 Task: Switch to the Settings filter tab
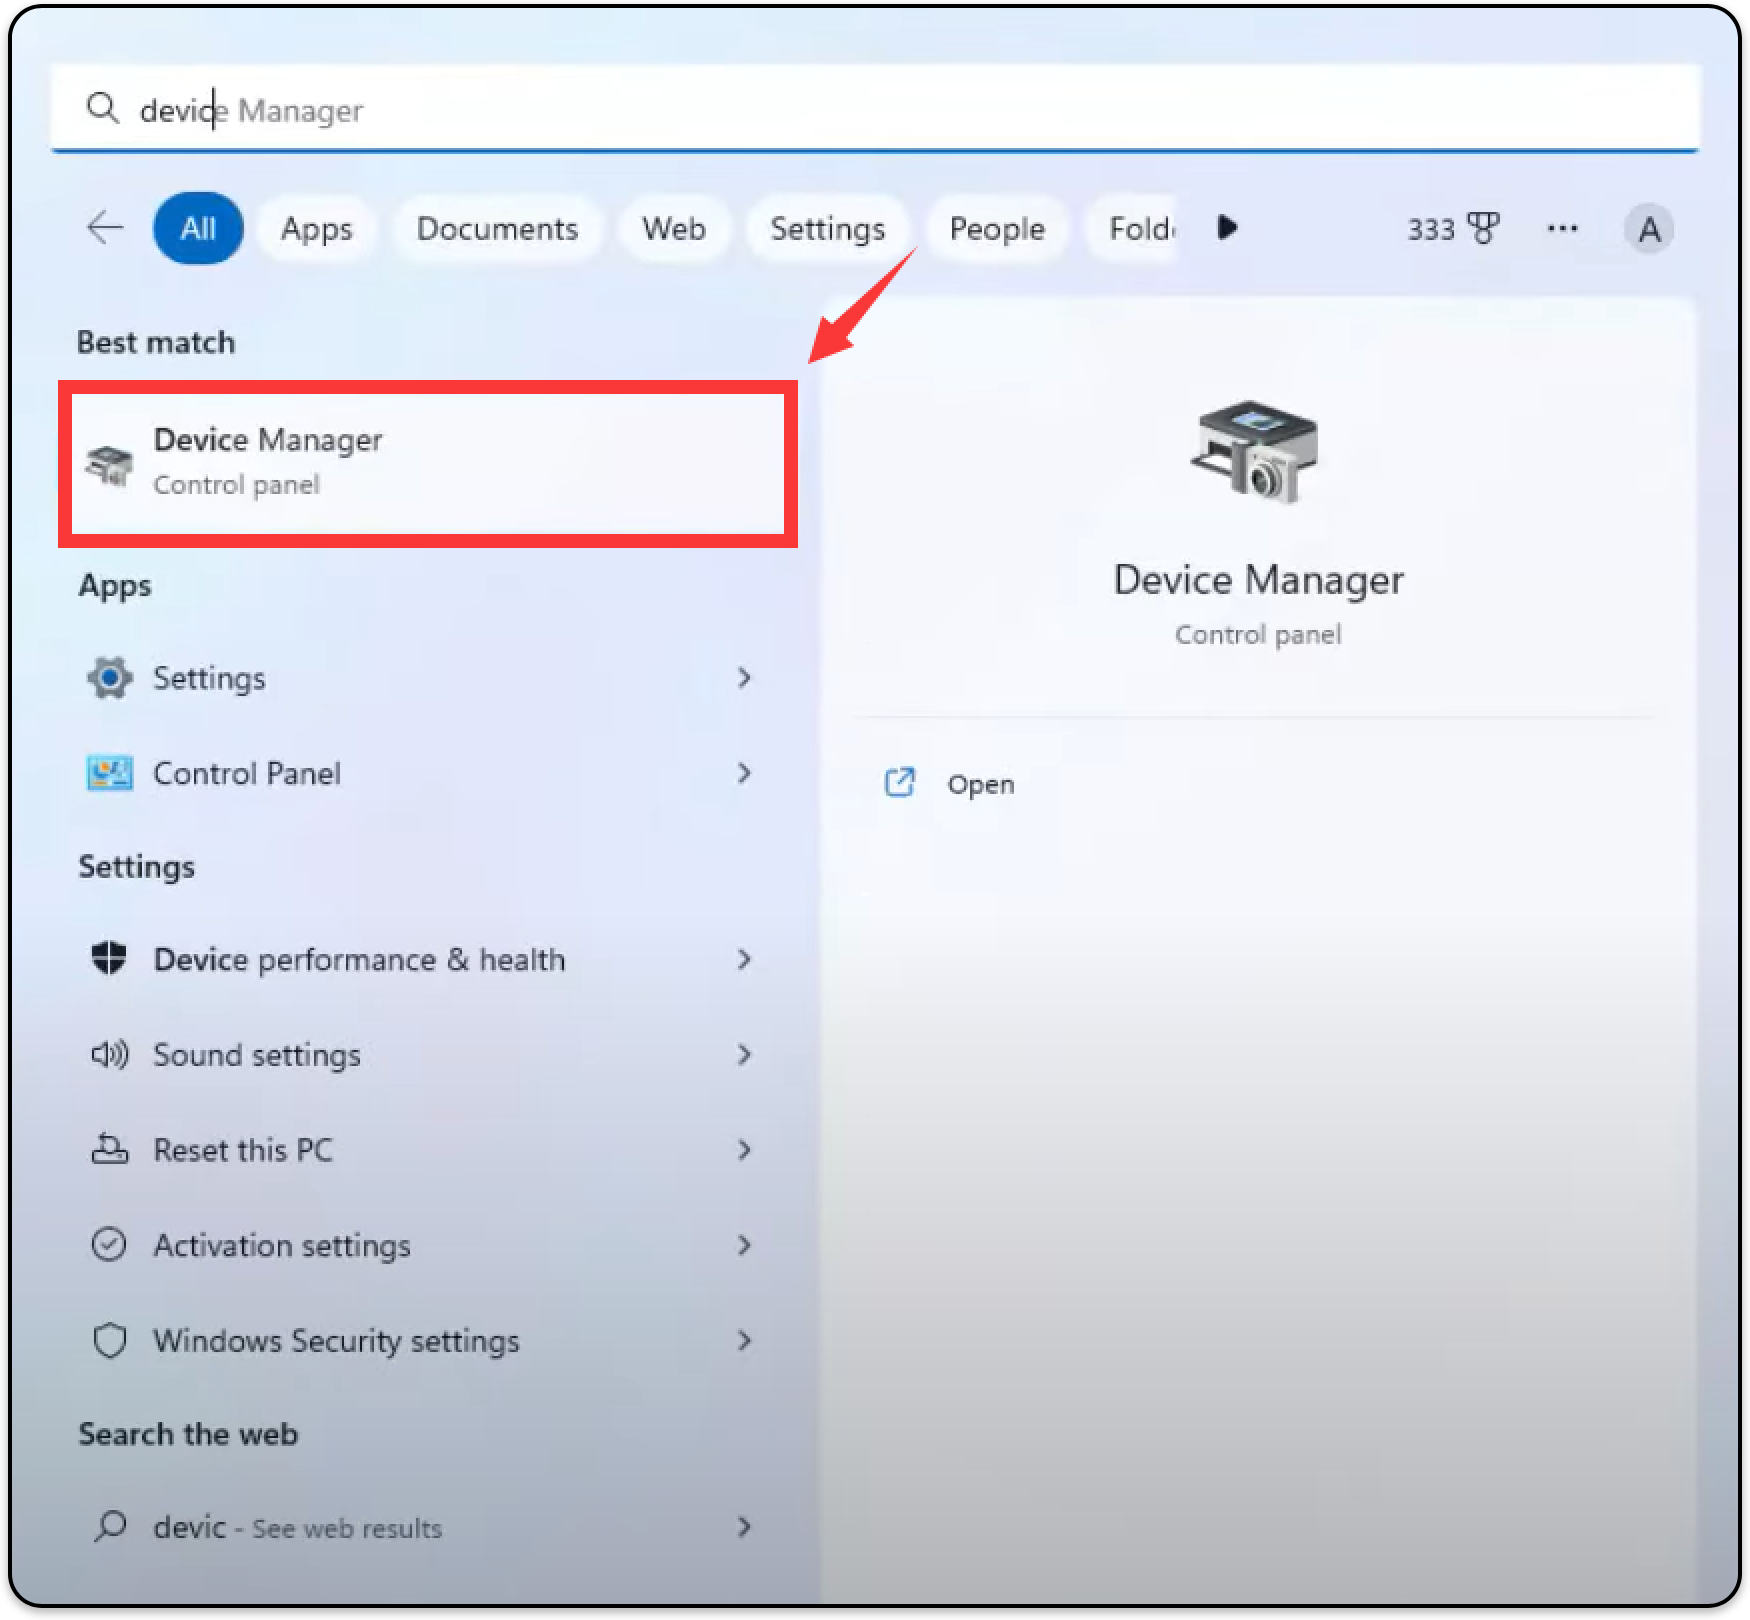[827, 228]
